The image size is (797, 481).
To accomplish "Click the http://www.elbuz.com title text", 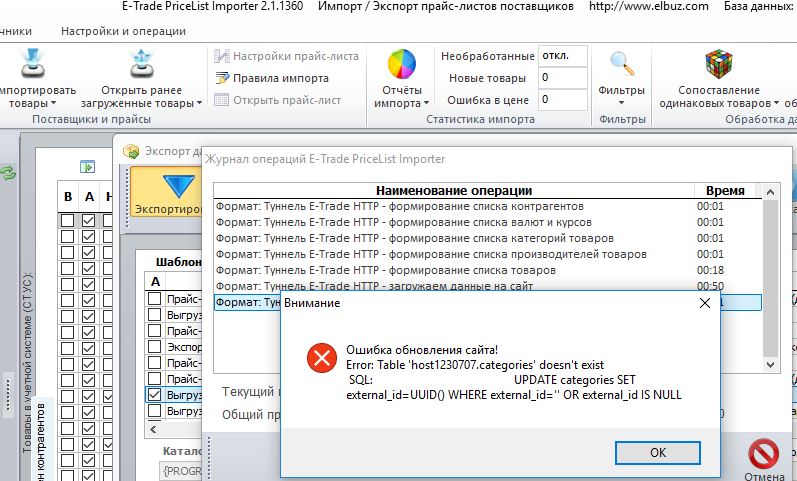I will pyautogui.click(x=649, y=6).
